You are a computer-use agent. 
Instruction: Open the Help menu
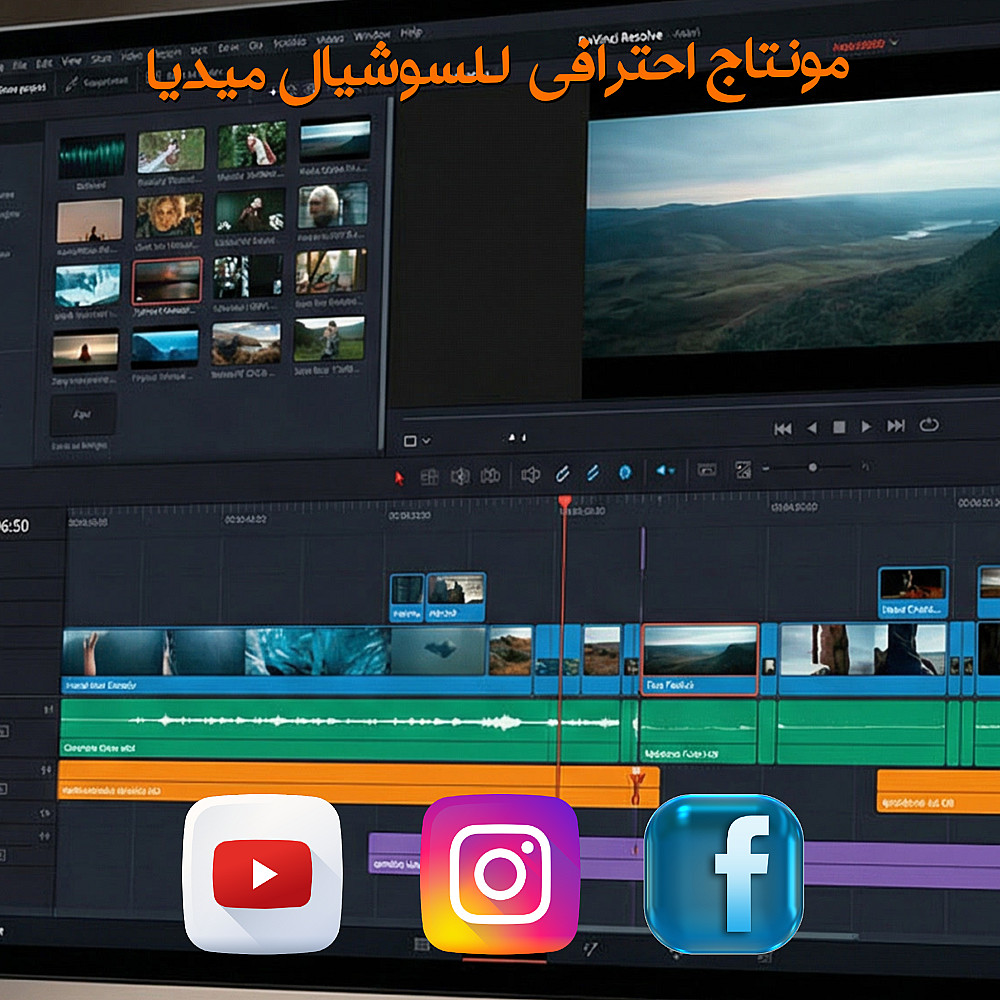click(411, 33)
